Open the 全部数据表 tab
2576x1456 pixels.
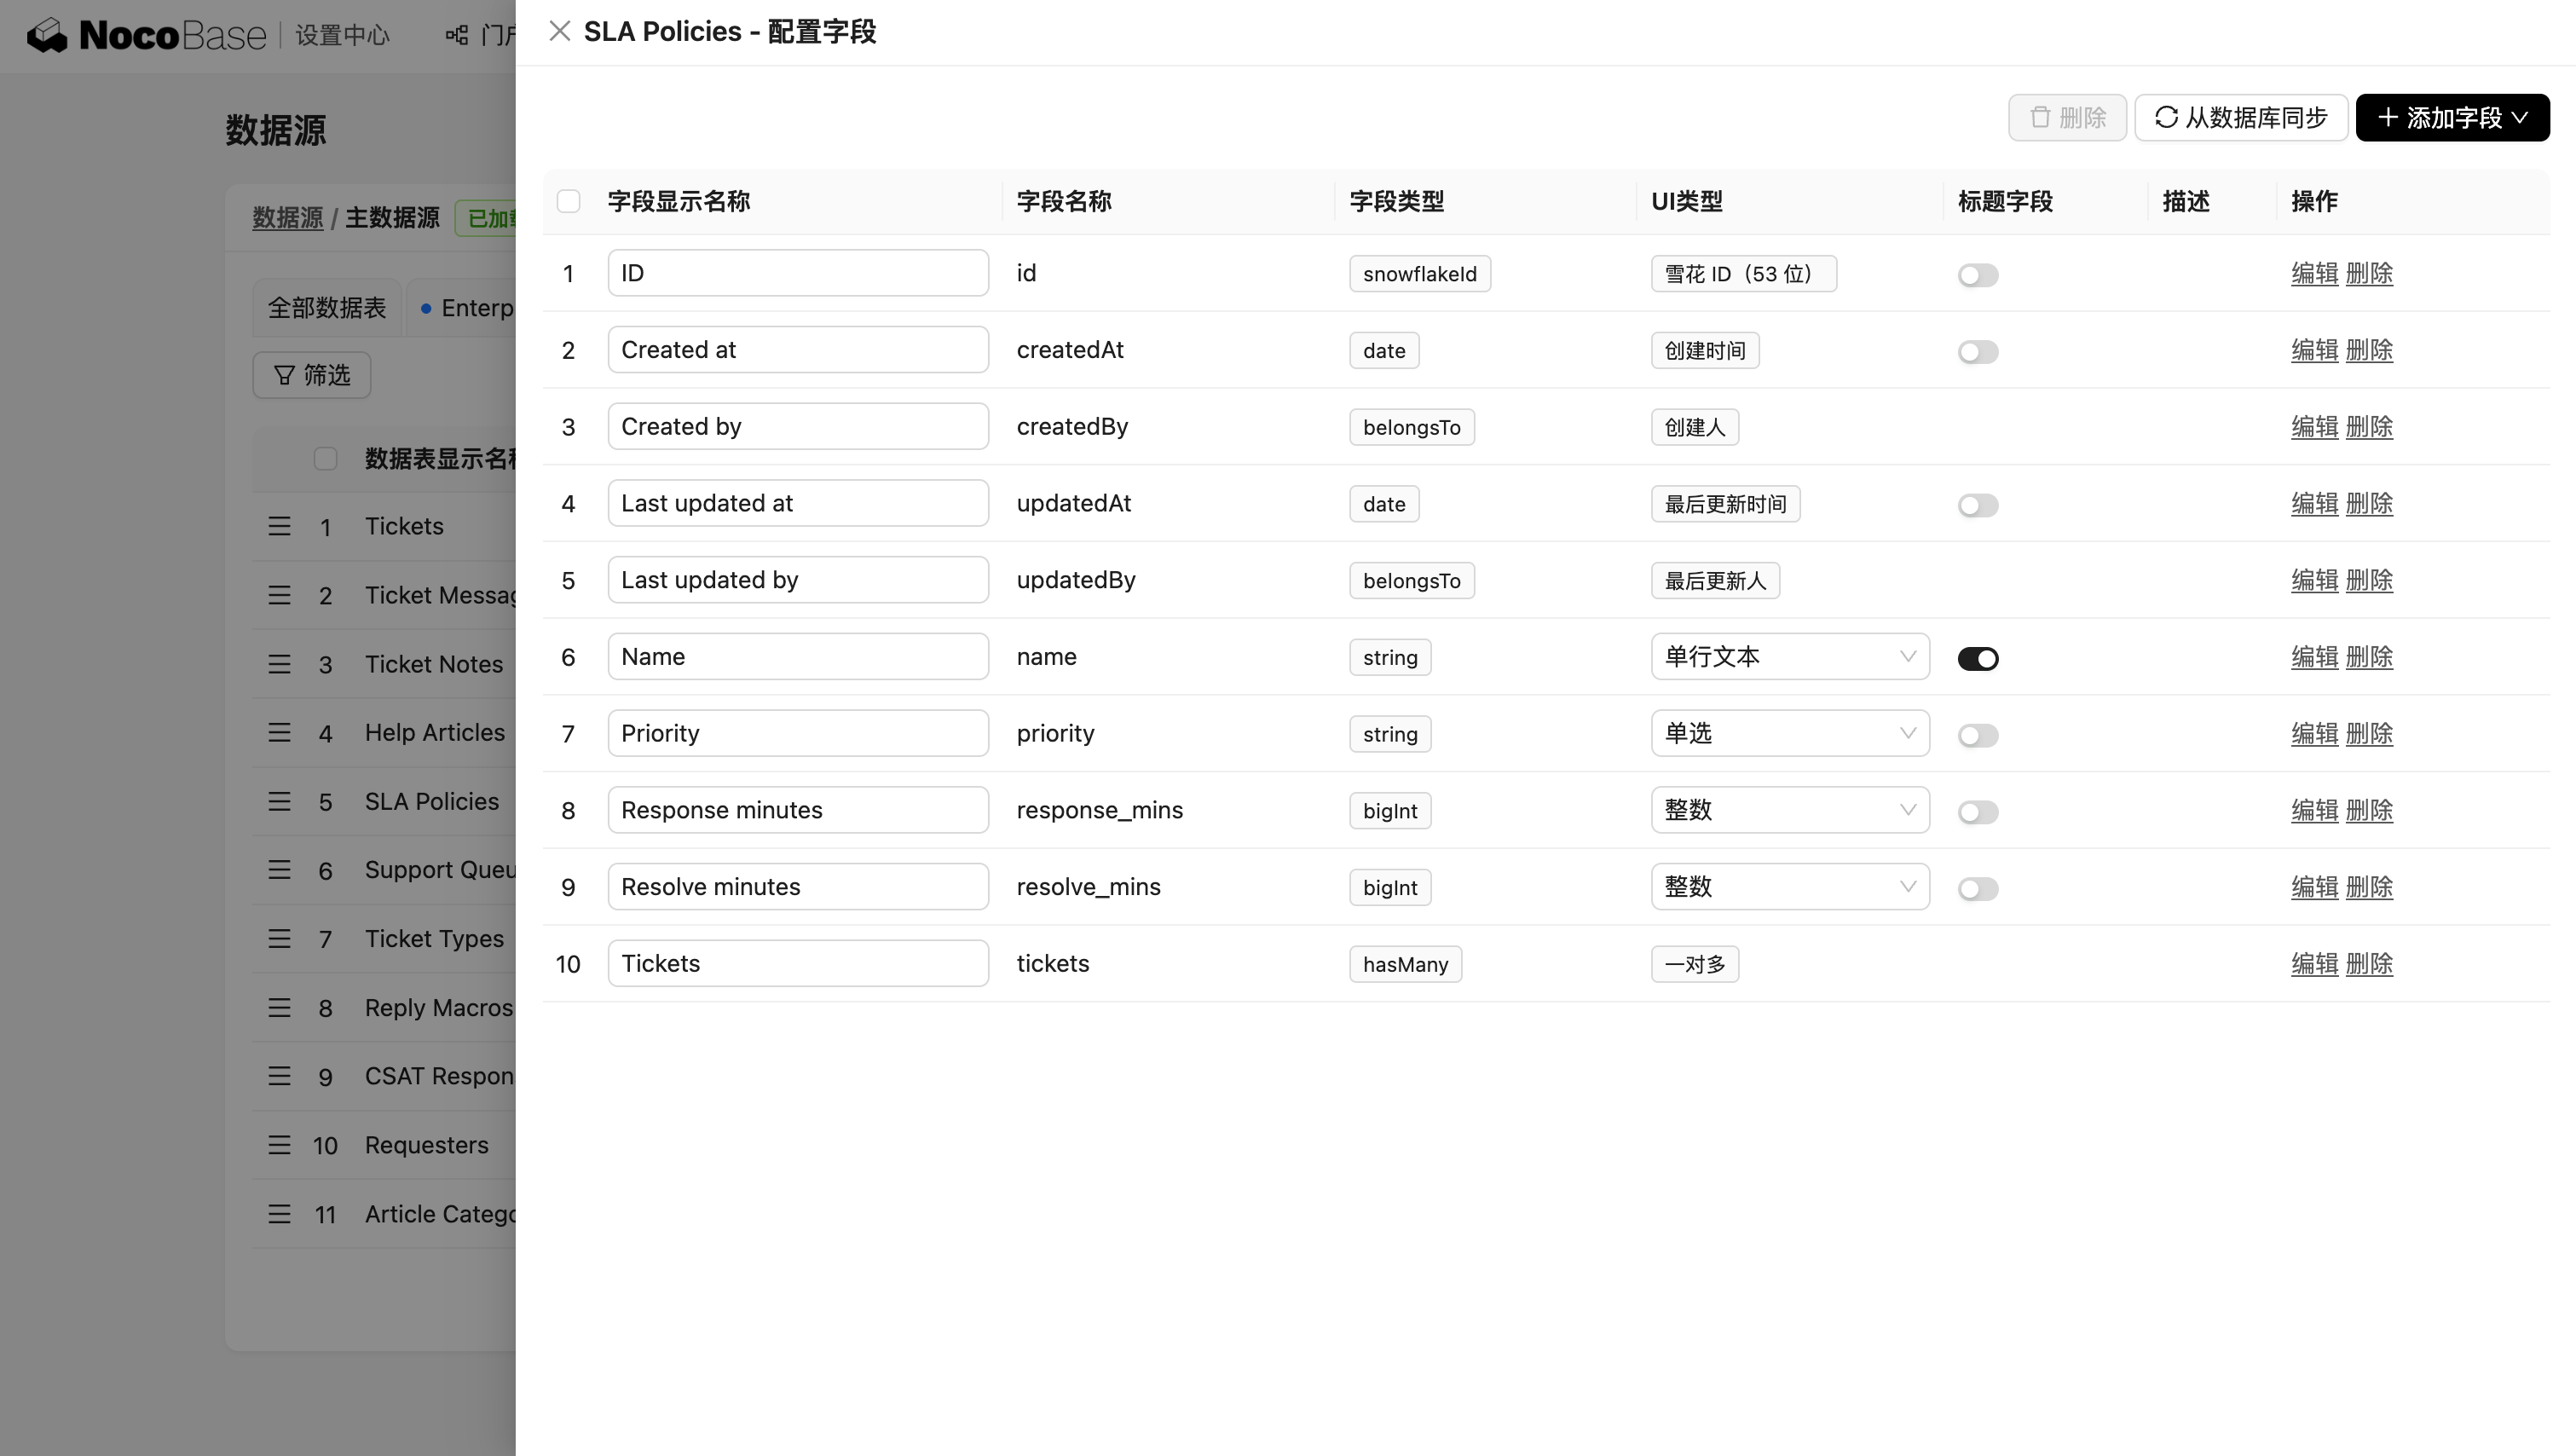click(326, 308)
